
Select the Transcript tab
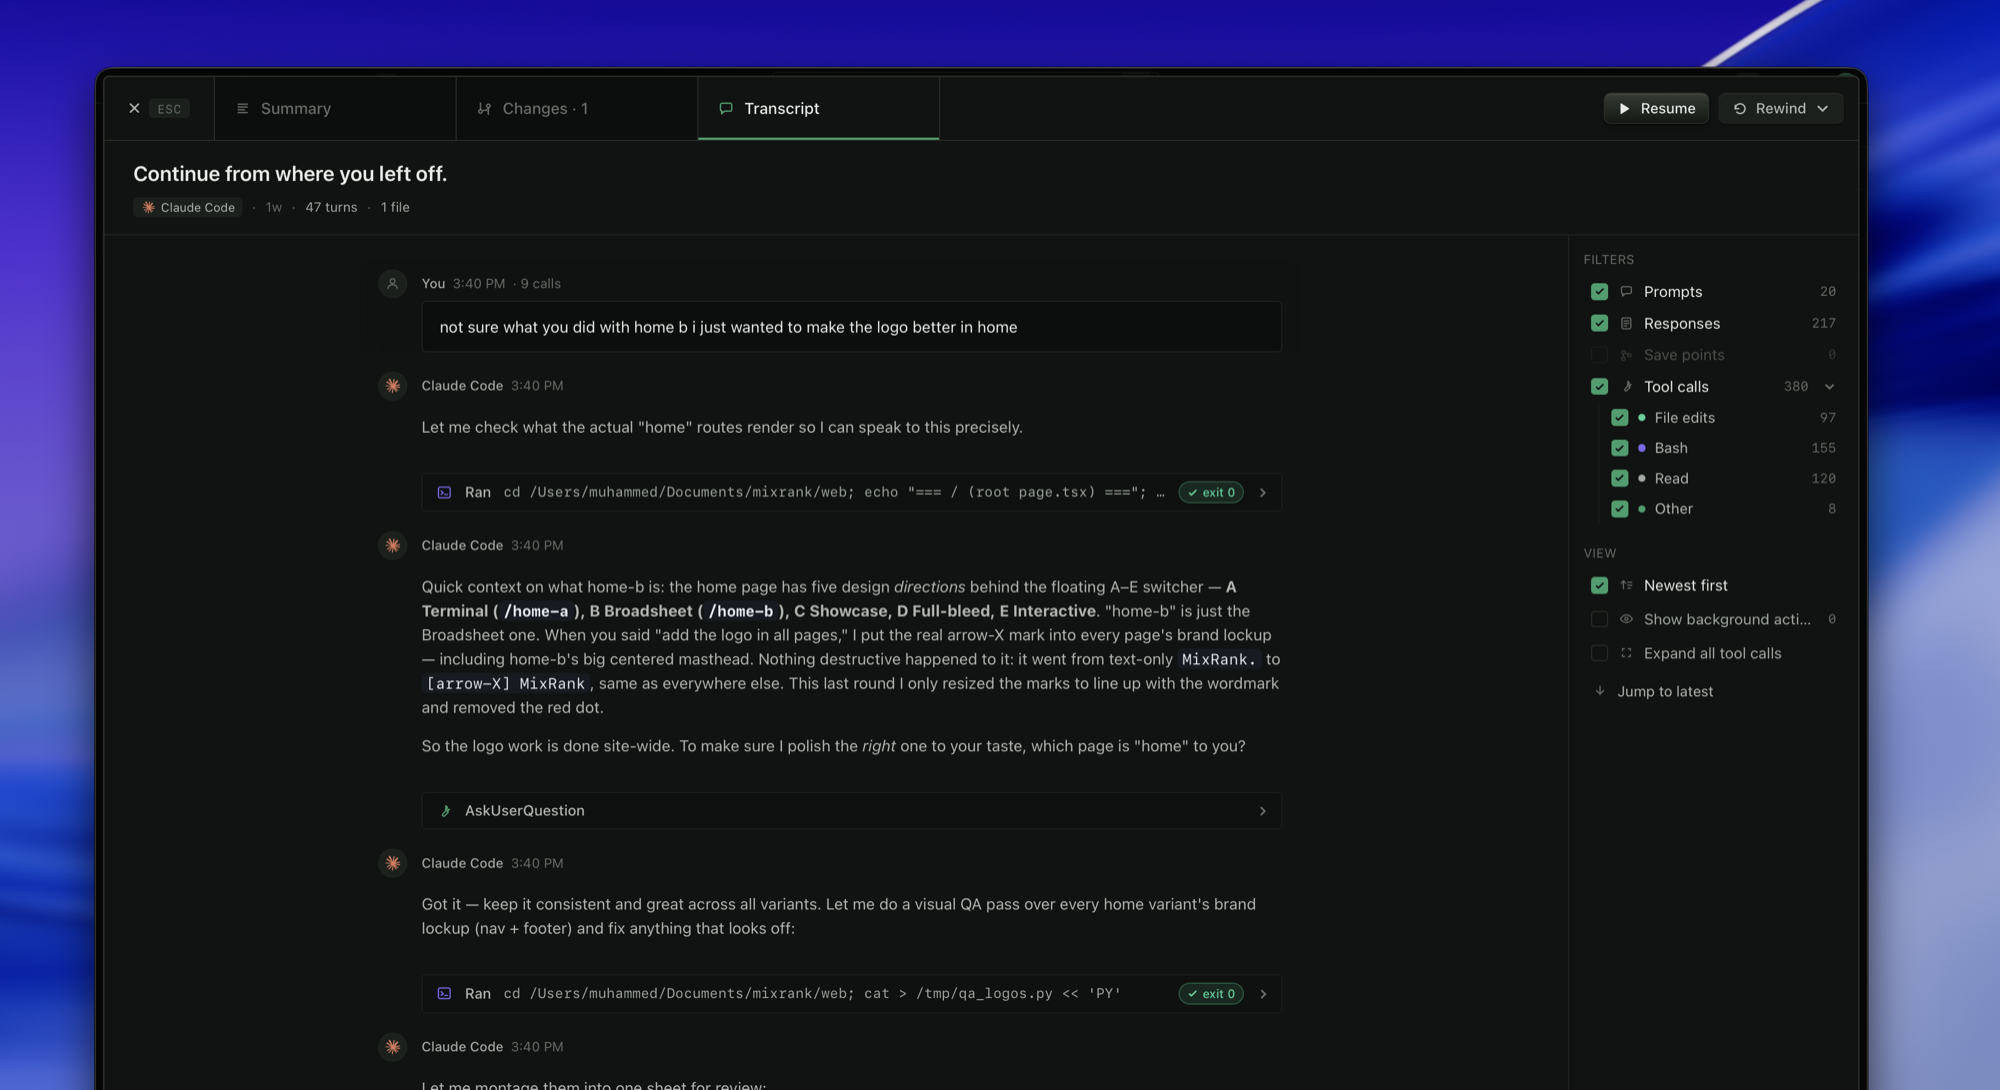(x=818, y=108)
